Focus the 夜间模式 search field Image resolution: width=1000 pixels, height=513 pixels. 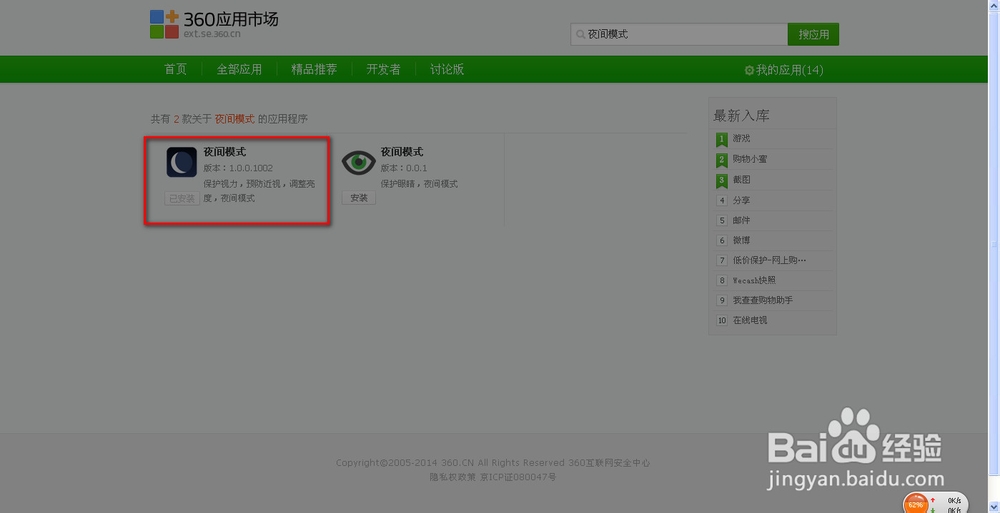click(x=679, y=34)
